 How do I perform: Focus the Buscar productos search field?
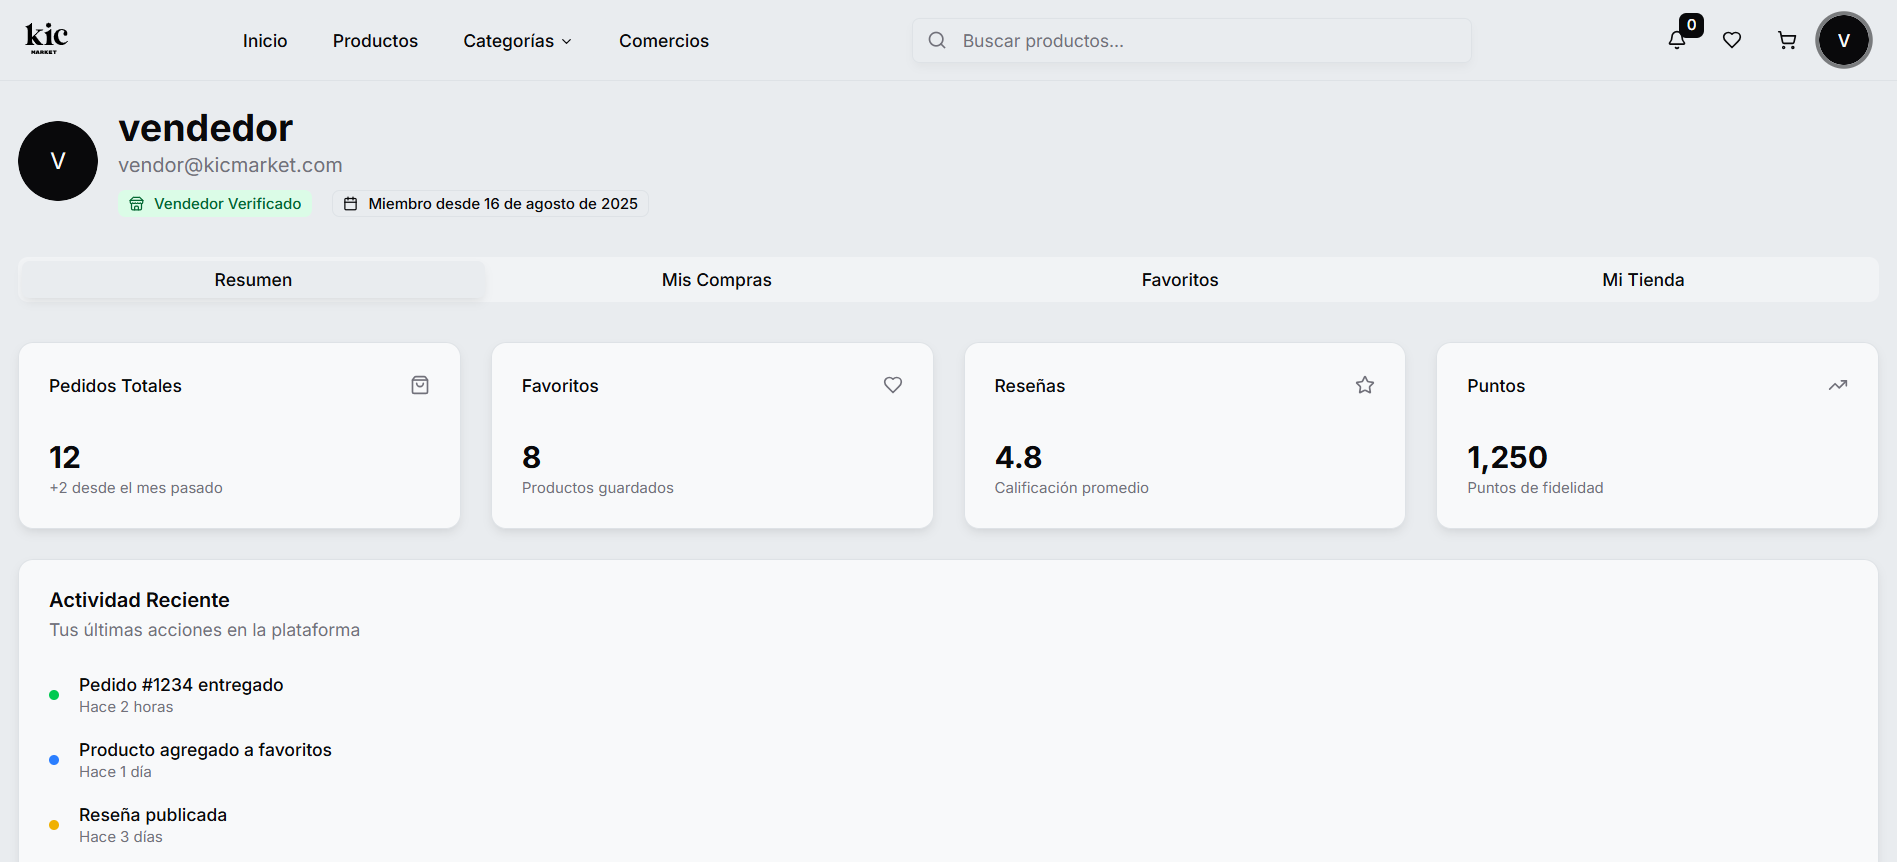tap(1192, 40)
